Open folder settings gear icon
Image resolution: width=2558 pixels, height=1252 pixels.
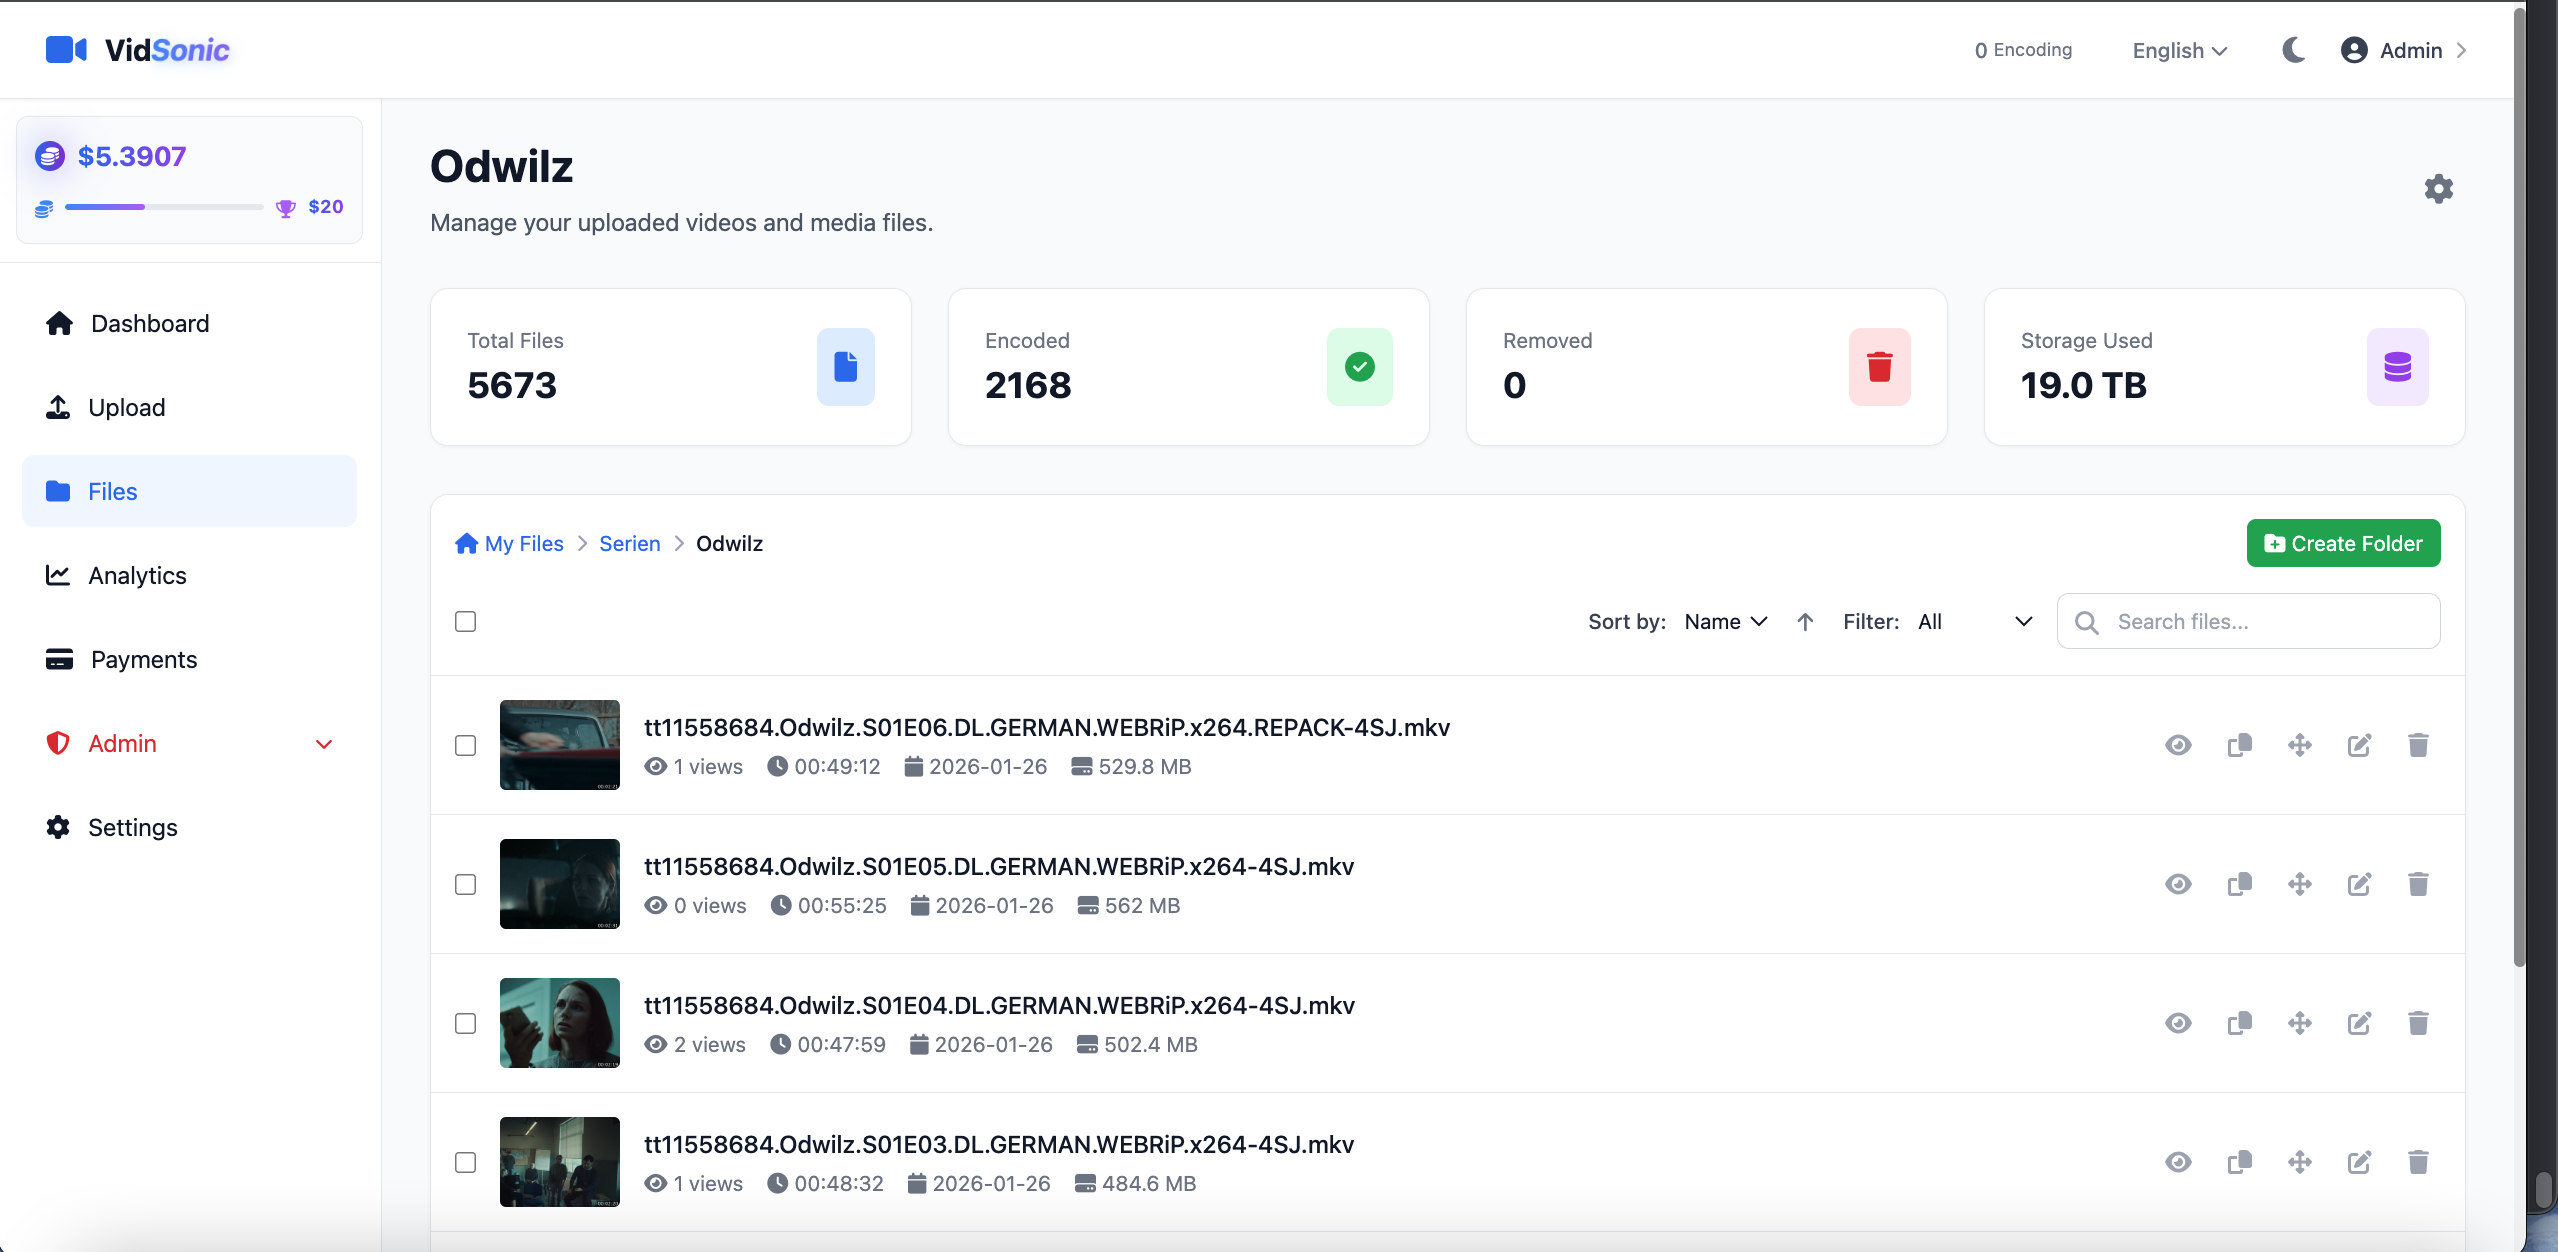tap(2438, 189)
